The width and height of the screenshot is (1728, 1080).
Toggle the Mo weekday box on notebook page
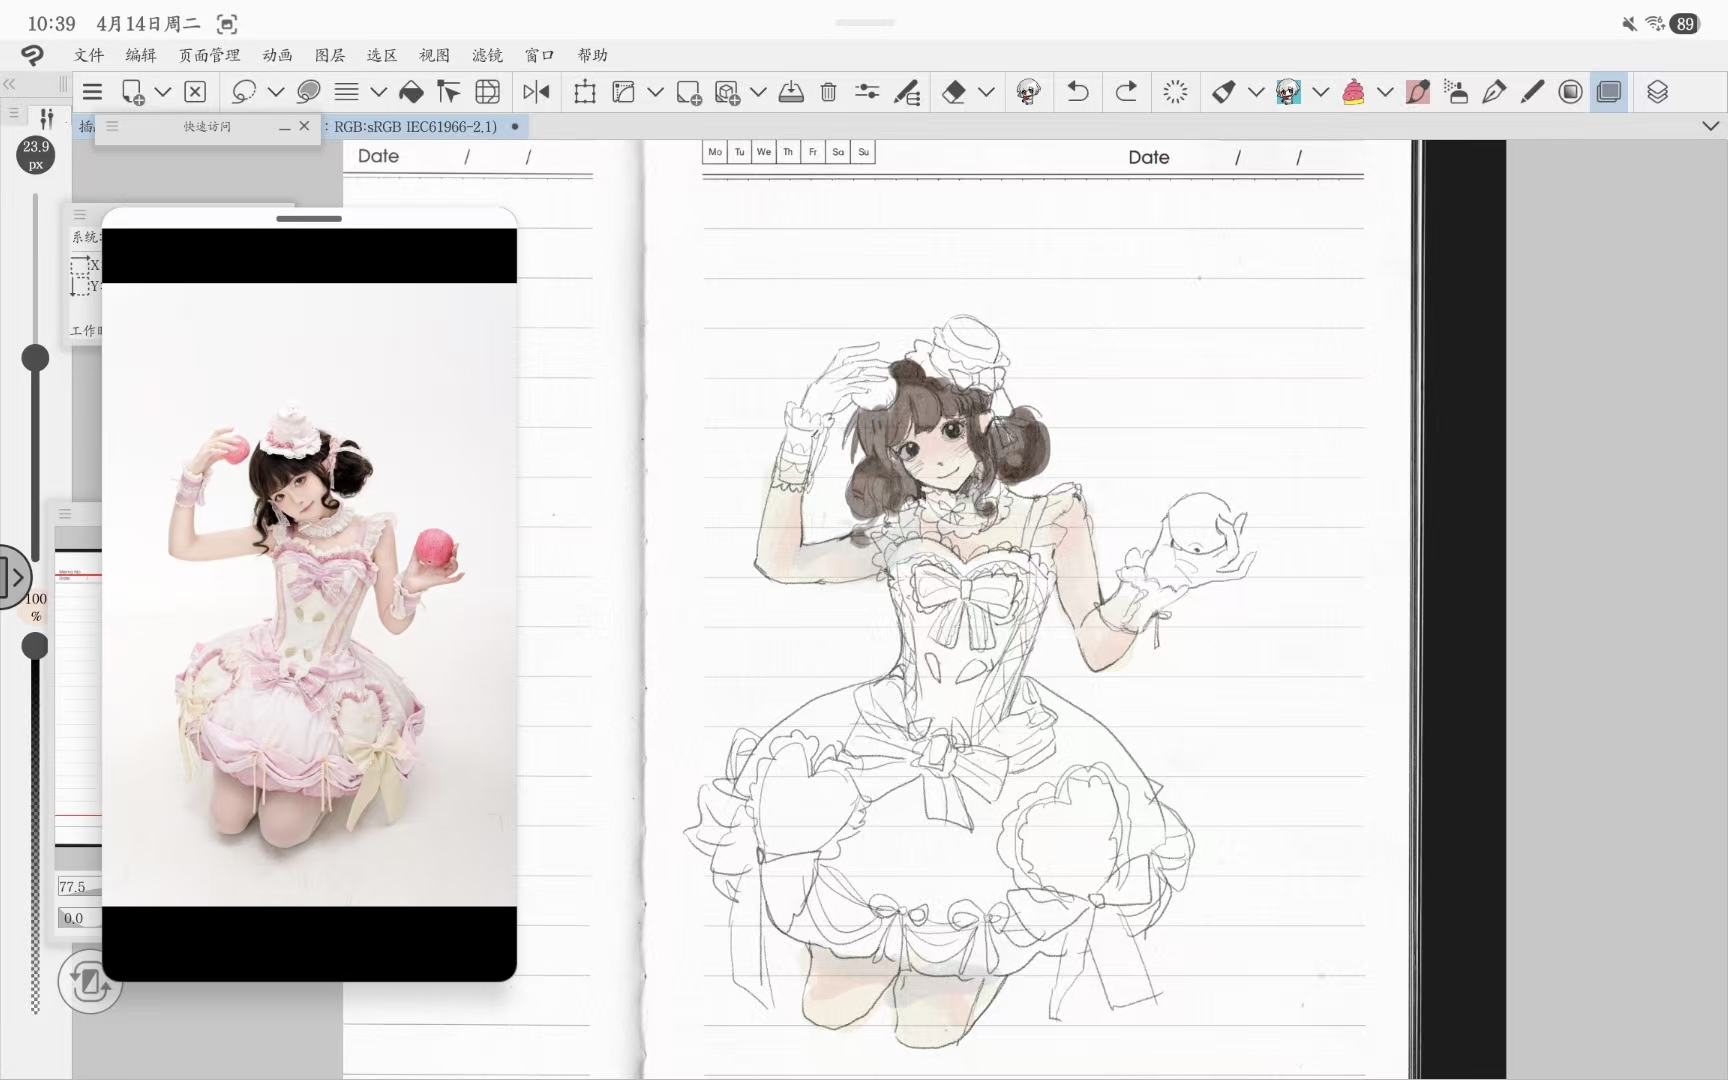pyautogui.click(x=714, y=152)
